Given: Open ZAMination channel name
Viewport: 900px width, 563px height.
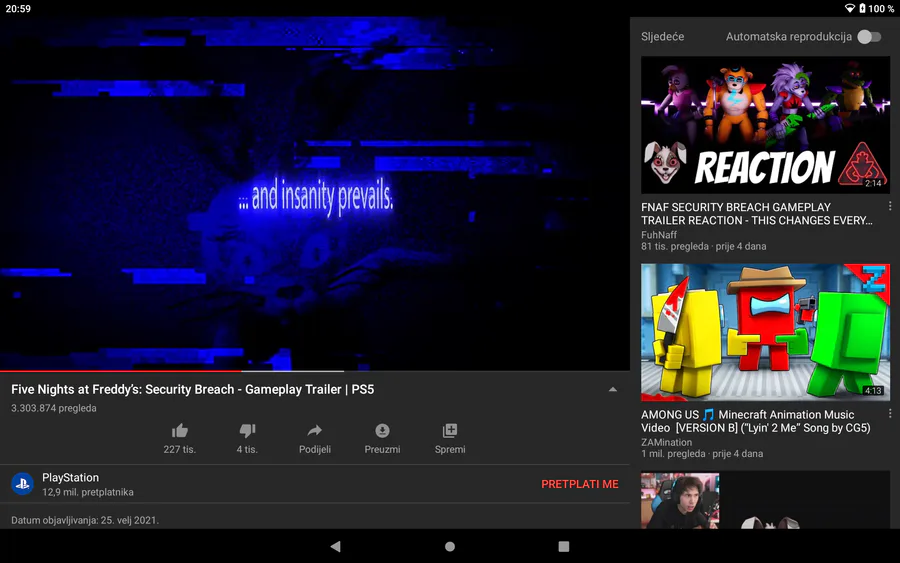Looking at the screenshot, I should (x=666, y=442).
